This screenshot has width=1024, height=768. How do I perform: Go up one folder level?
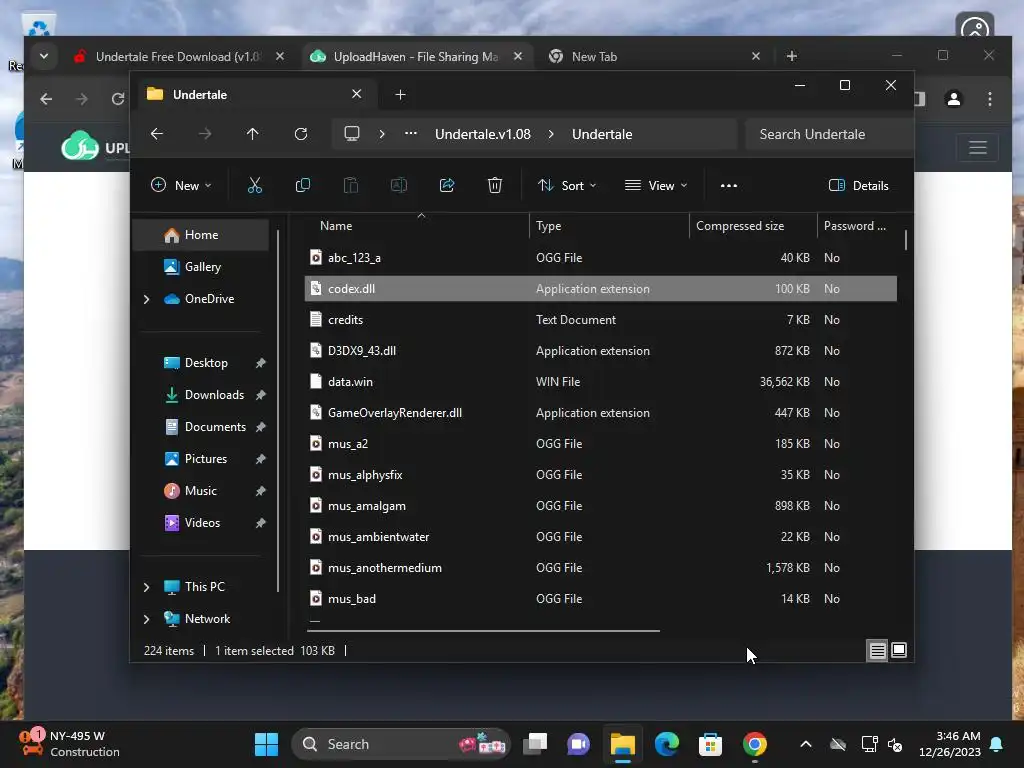coord(253,134)
